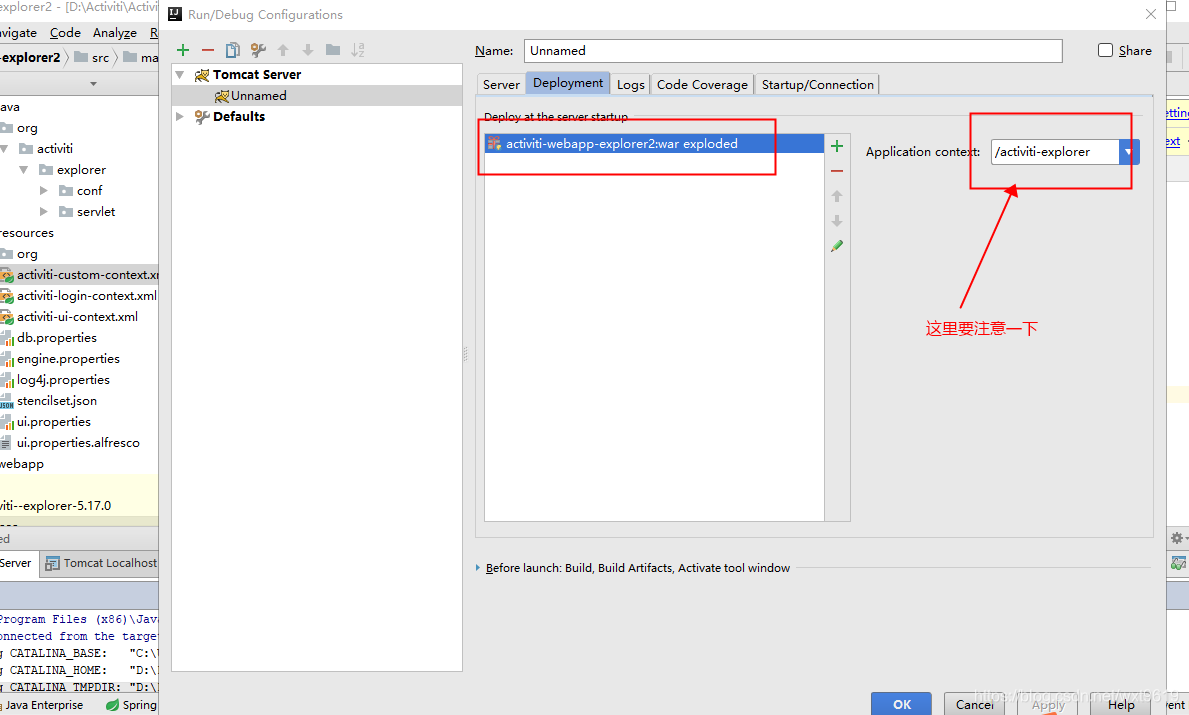The image size is (1189, 715).
Task: Move deployment artifact up
Action: click(837, 196)
